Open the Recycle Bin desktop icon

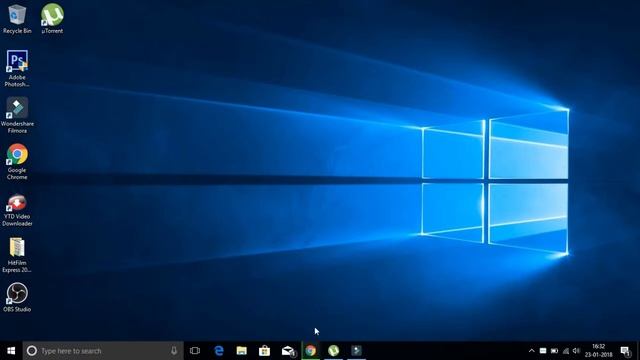coord(17,19)
